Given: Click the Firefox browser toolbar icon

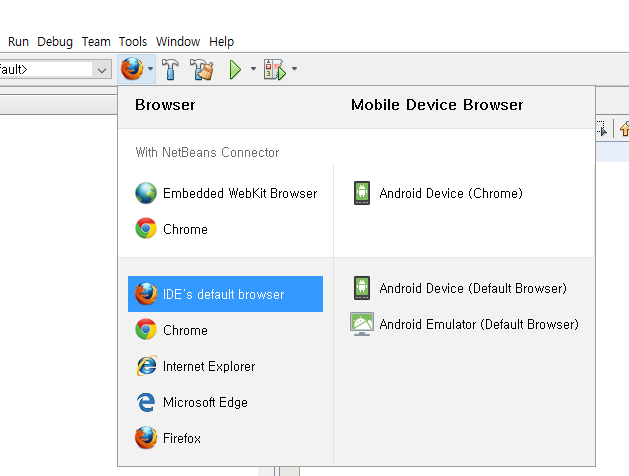Looking at the screenshot, I should 132,69.
